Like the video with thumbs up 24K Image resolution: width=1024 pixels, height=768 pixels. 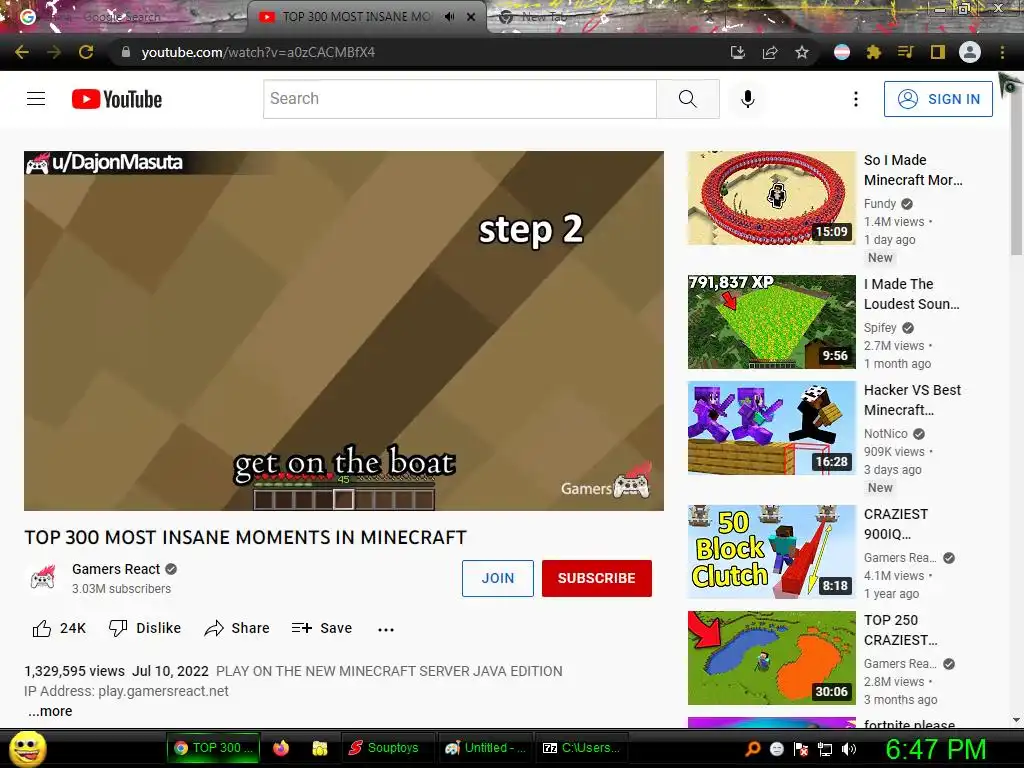pos(59,628)
